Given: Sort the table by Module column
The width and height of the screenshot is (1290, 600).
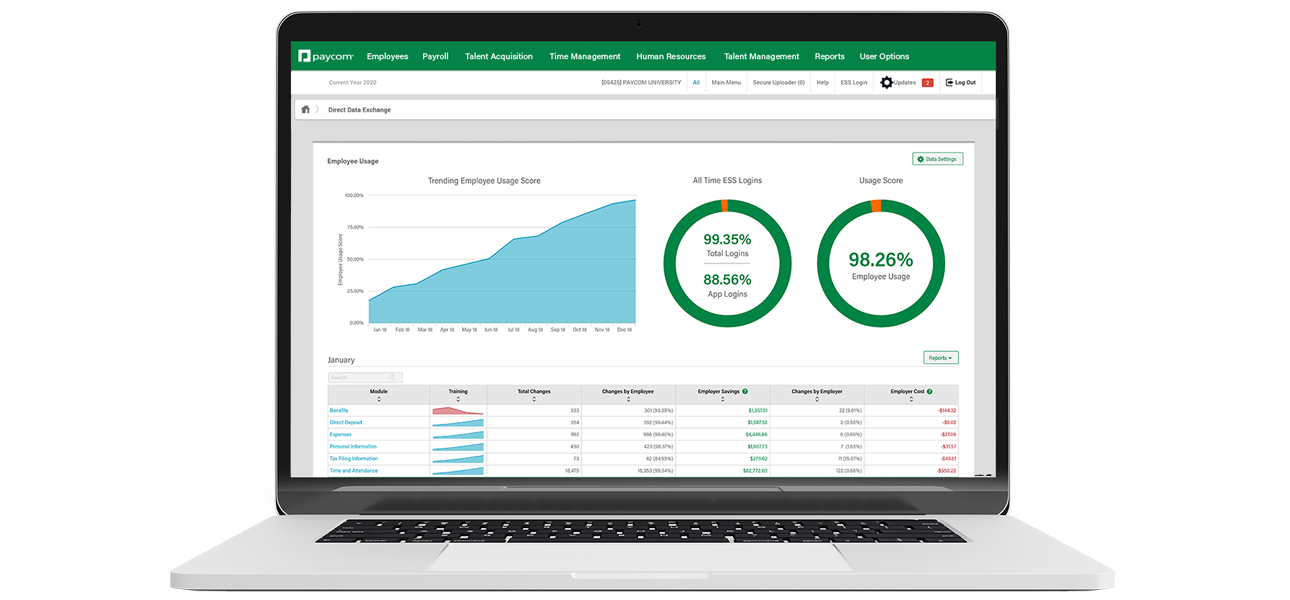Looking at the screenshot, I should click(x=379, y=399).
